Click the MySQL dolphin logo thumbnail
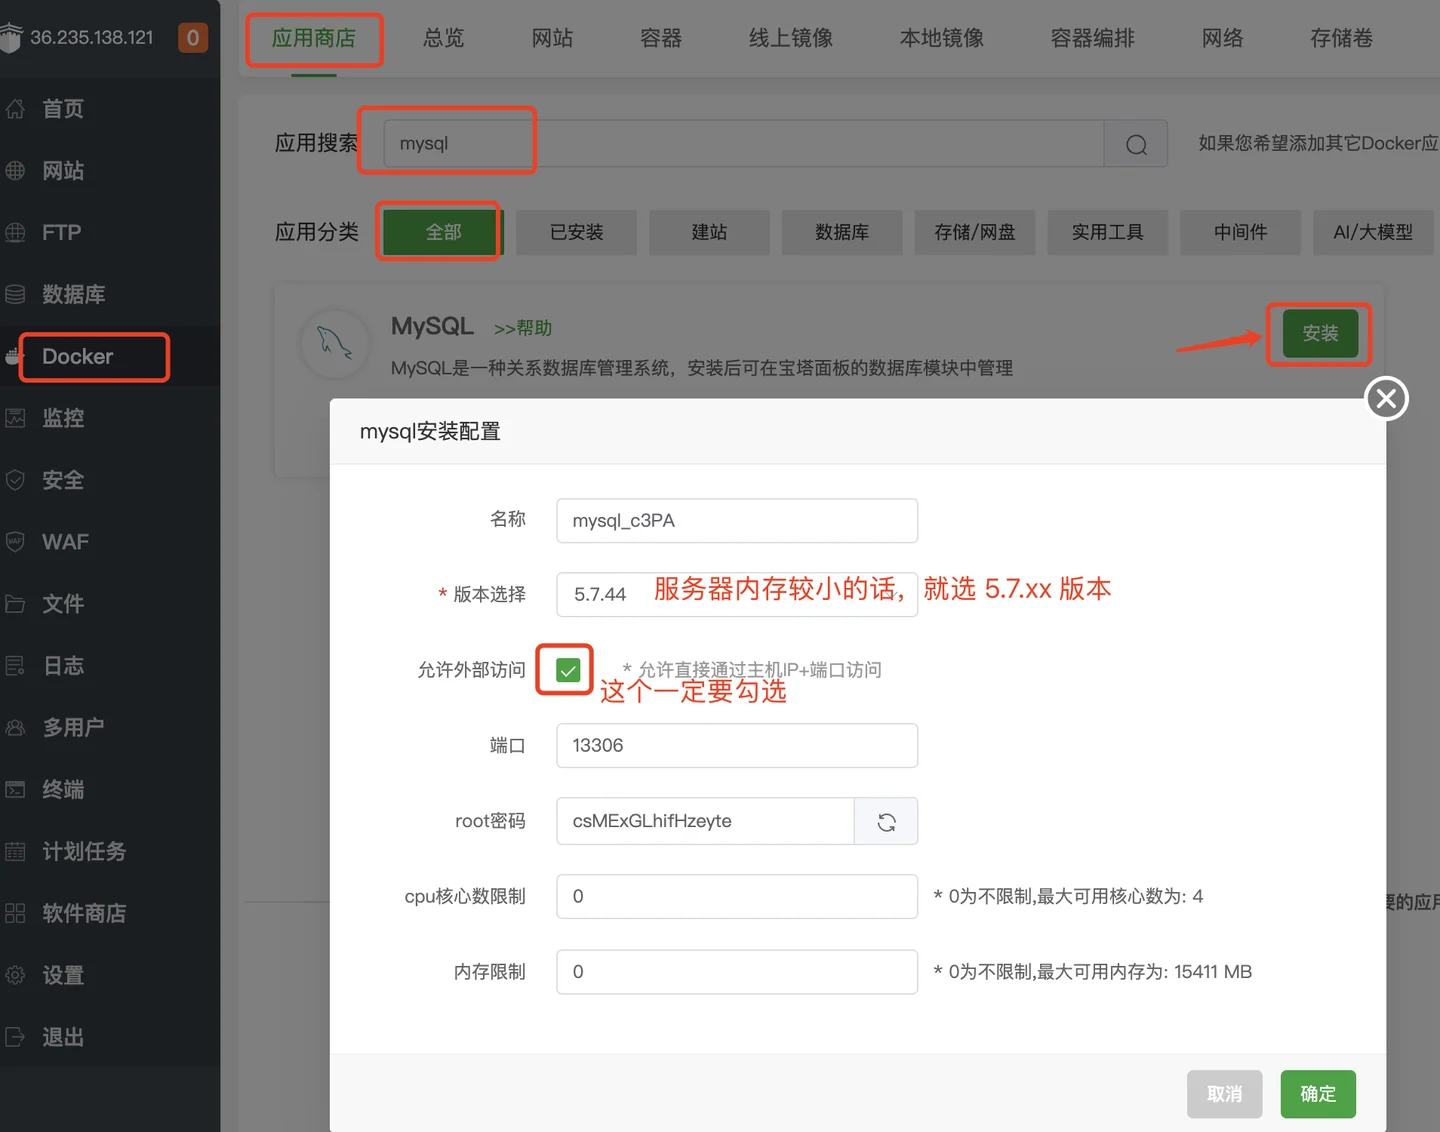The height and width of the screenshot is (1132, 1440). [335, 343]
